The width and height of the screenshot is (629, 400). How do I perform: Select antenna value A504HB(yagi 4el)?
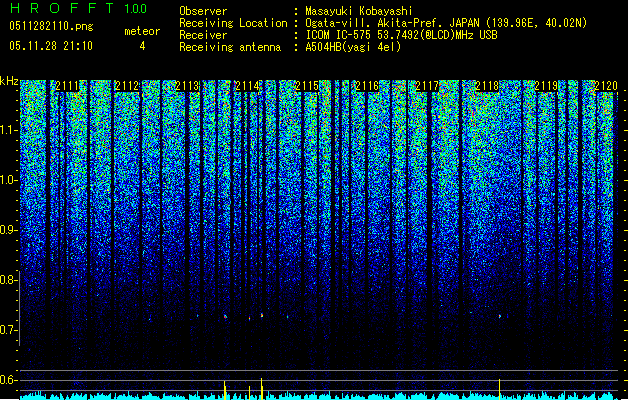click(353, 47)
